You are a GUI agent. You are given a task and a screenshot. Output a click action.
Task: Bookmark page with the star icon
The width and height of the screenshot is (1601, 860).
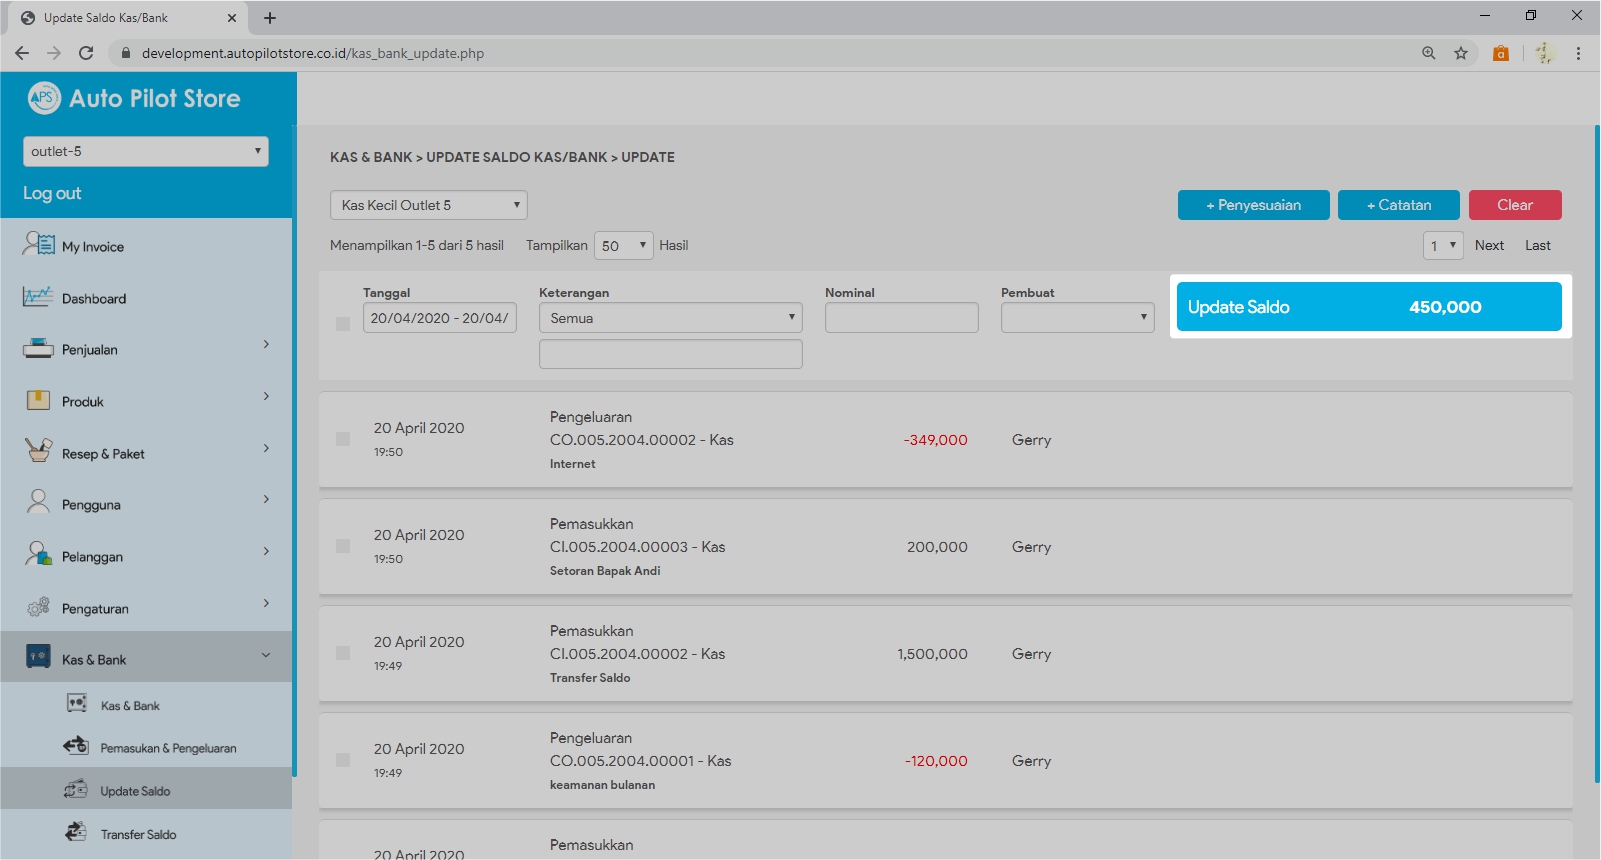tap(1461, 53)
